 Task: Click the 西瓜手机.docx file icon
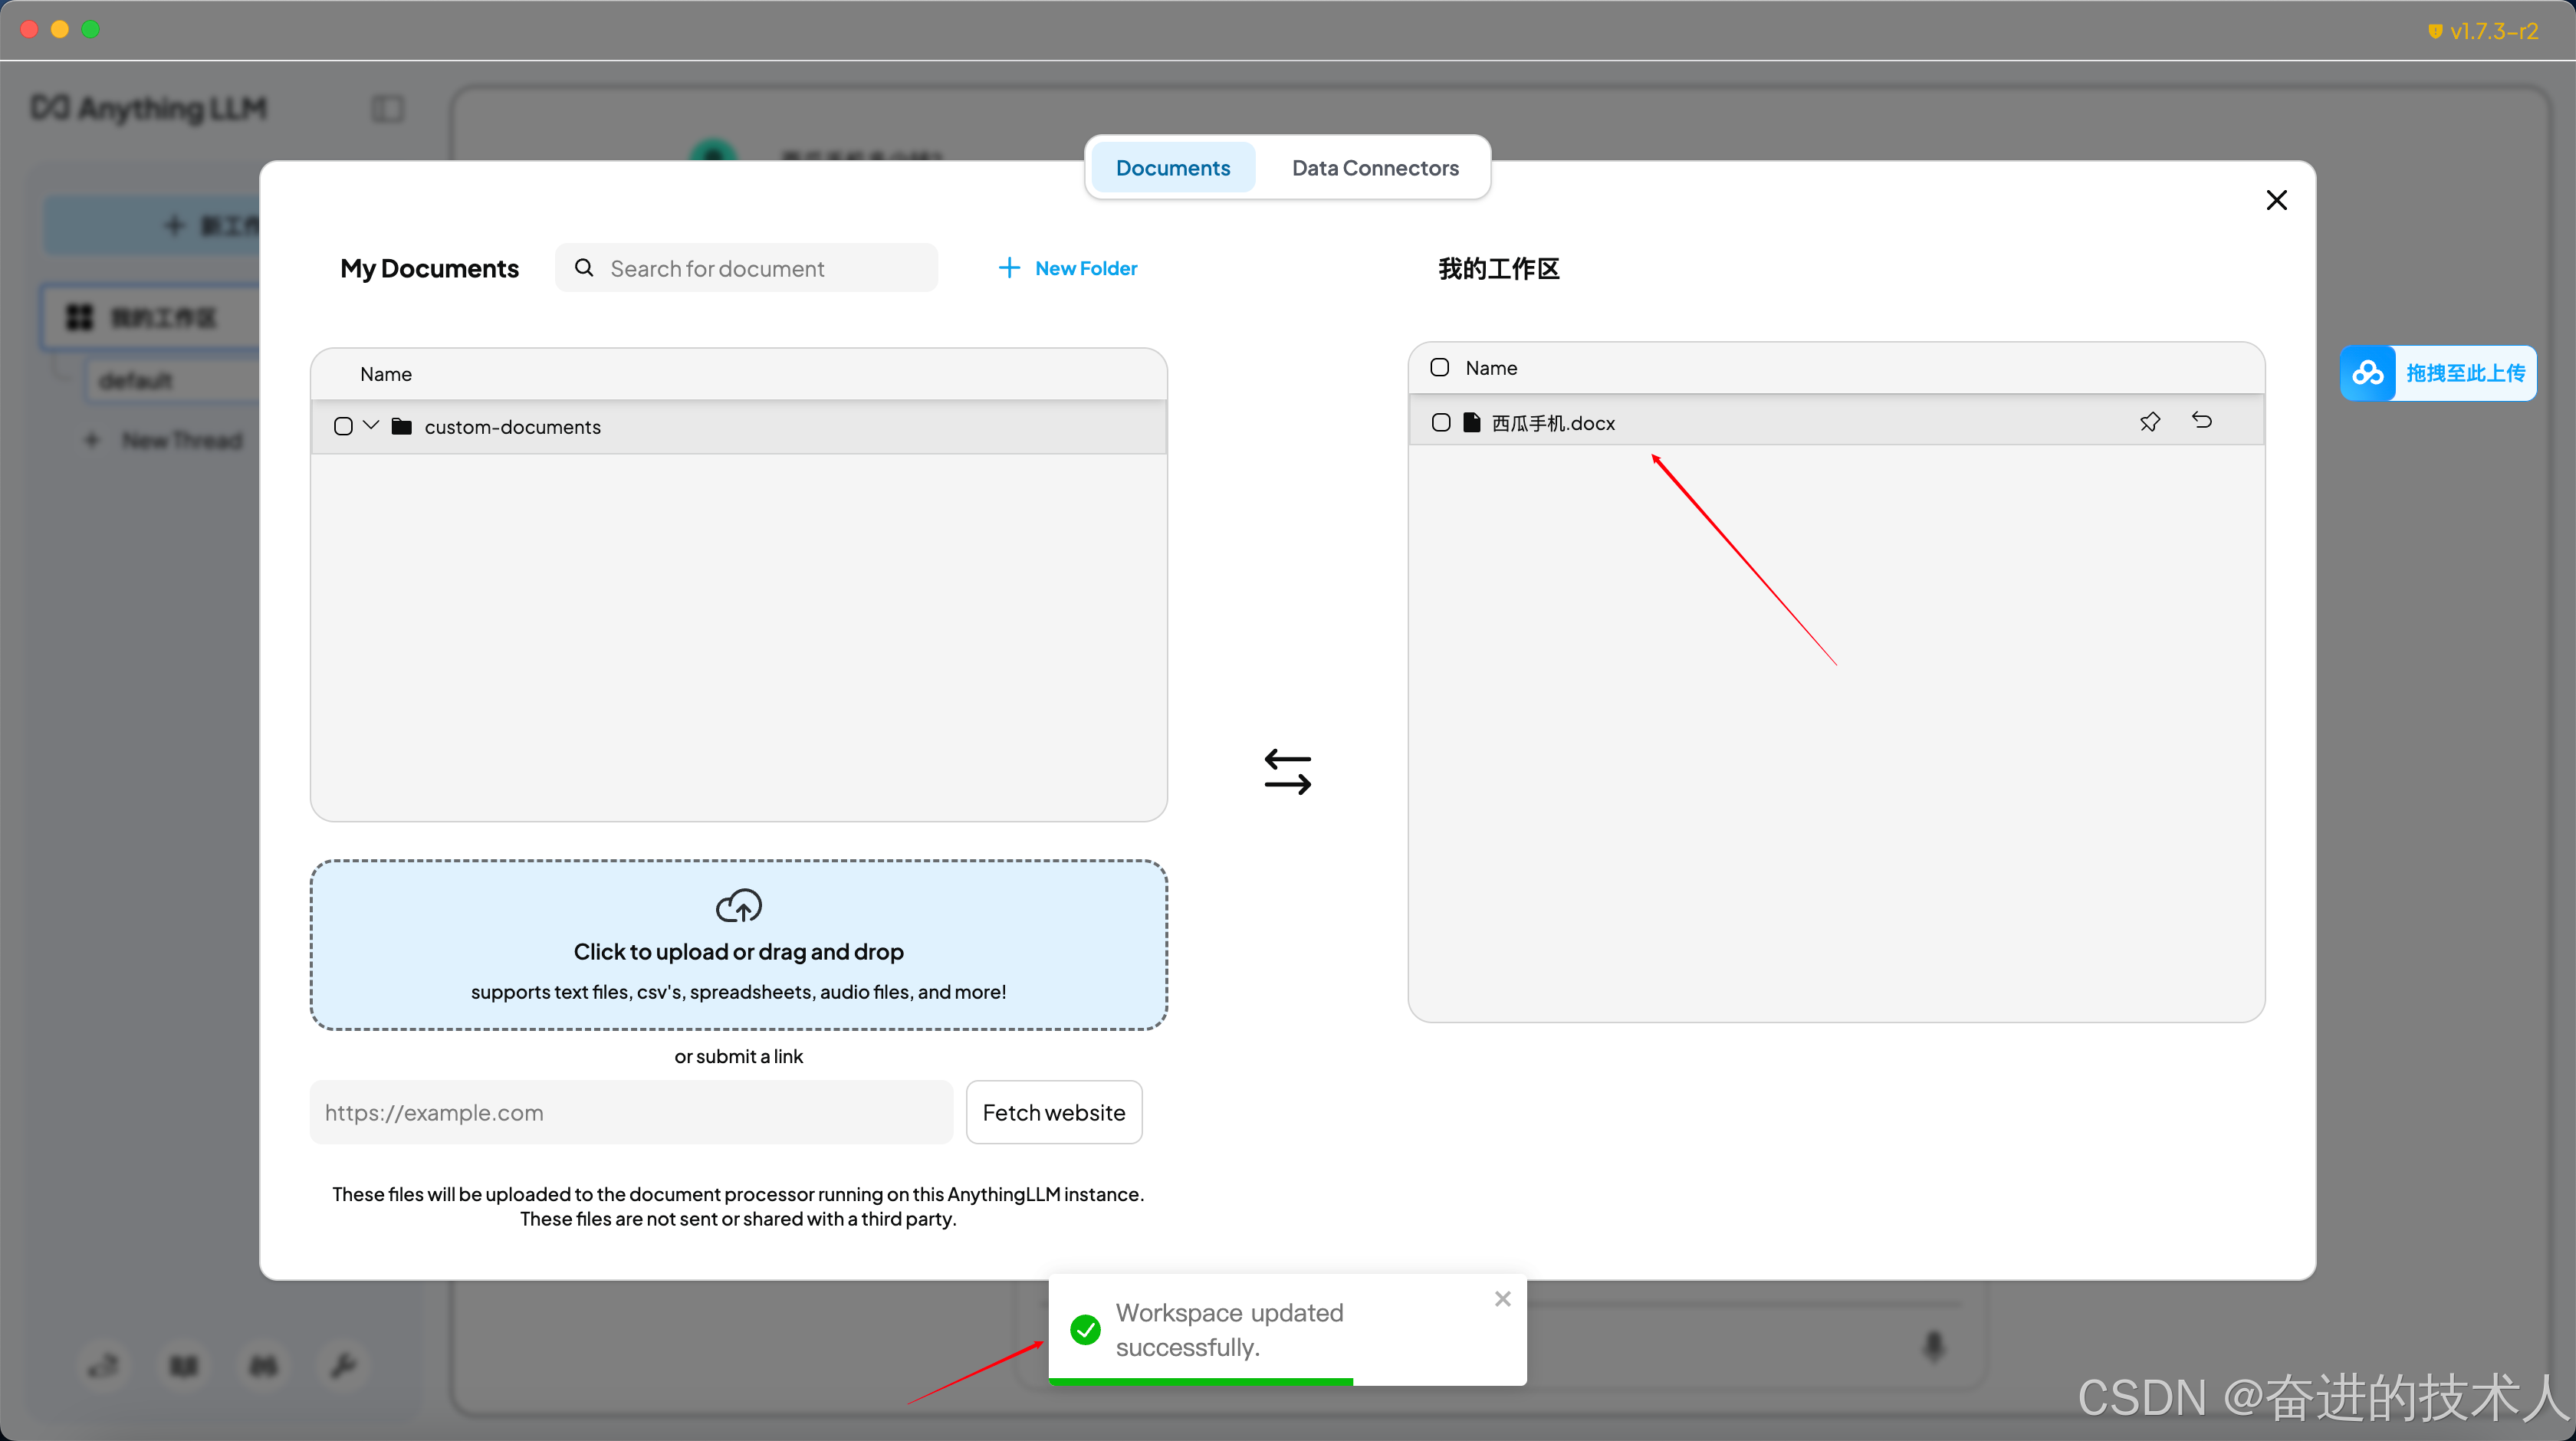[x=1471, y=423]
